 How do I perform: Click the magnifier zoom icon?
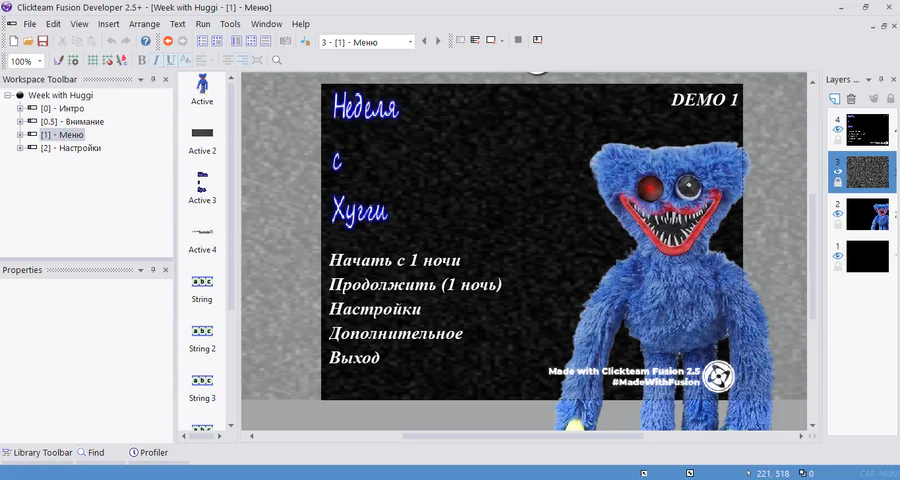point(277,60)
